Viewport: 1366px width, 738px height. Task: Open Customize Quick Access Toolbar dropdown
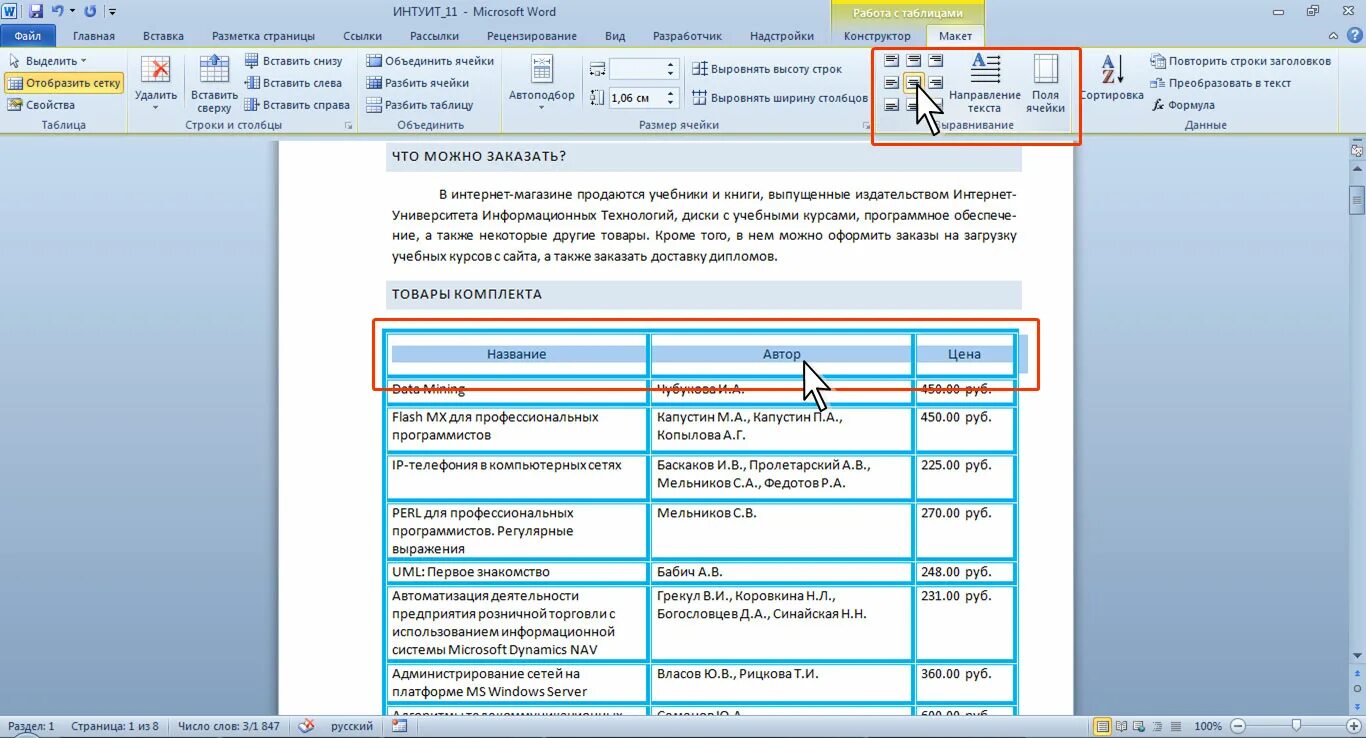click(111, 12)
